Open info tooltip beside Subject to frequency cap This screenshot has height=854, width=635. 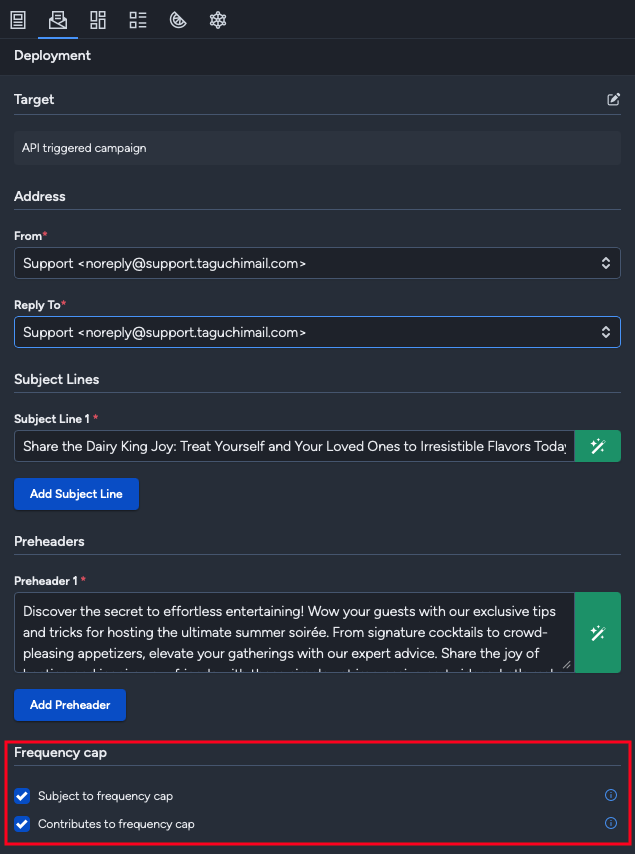pyautogui.click(x=610, y=795)
